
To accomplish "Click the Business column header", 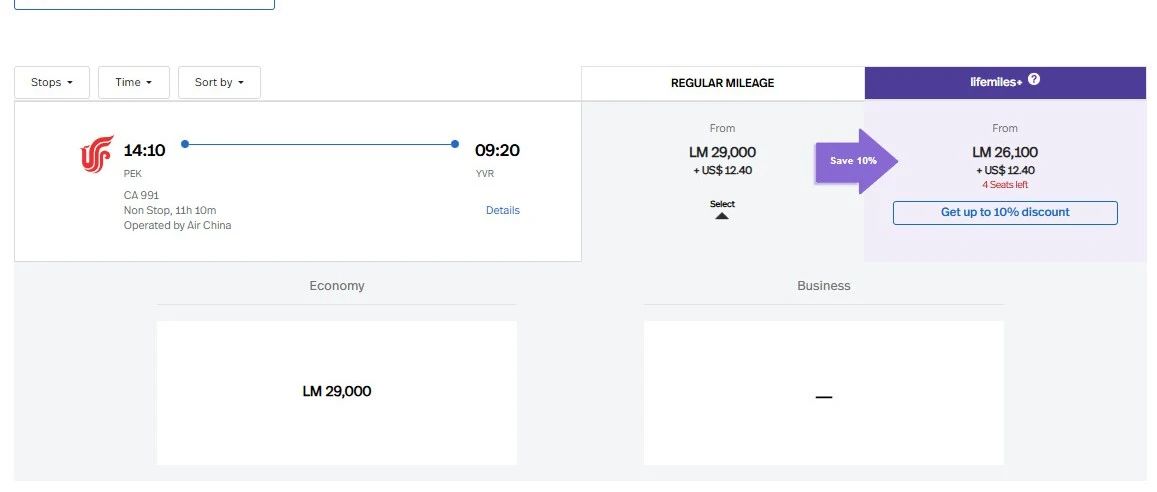I will tap(823, 286).
